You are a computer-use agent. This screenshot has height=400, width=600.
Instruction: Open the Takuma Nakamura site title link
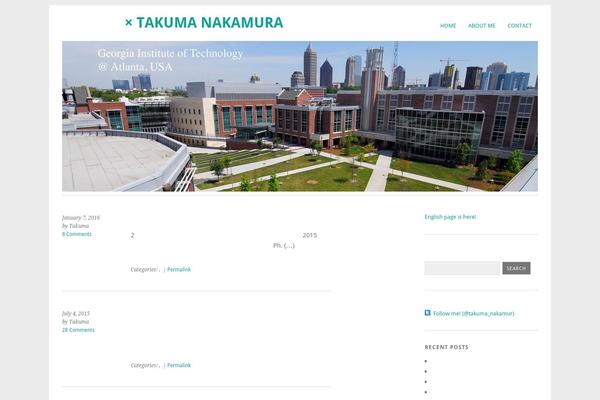pyautogui.click(x=204, y=23)
